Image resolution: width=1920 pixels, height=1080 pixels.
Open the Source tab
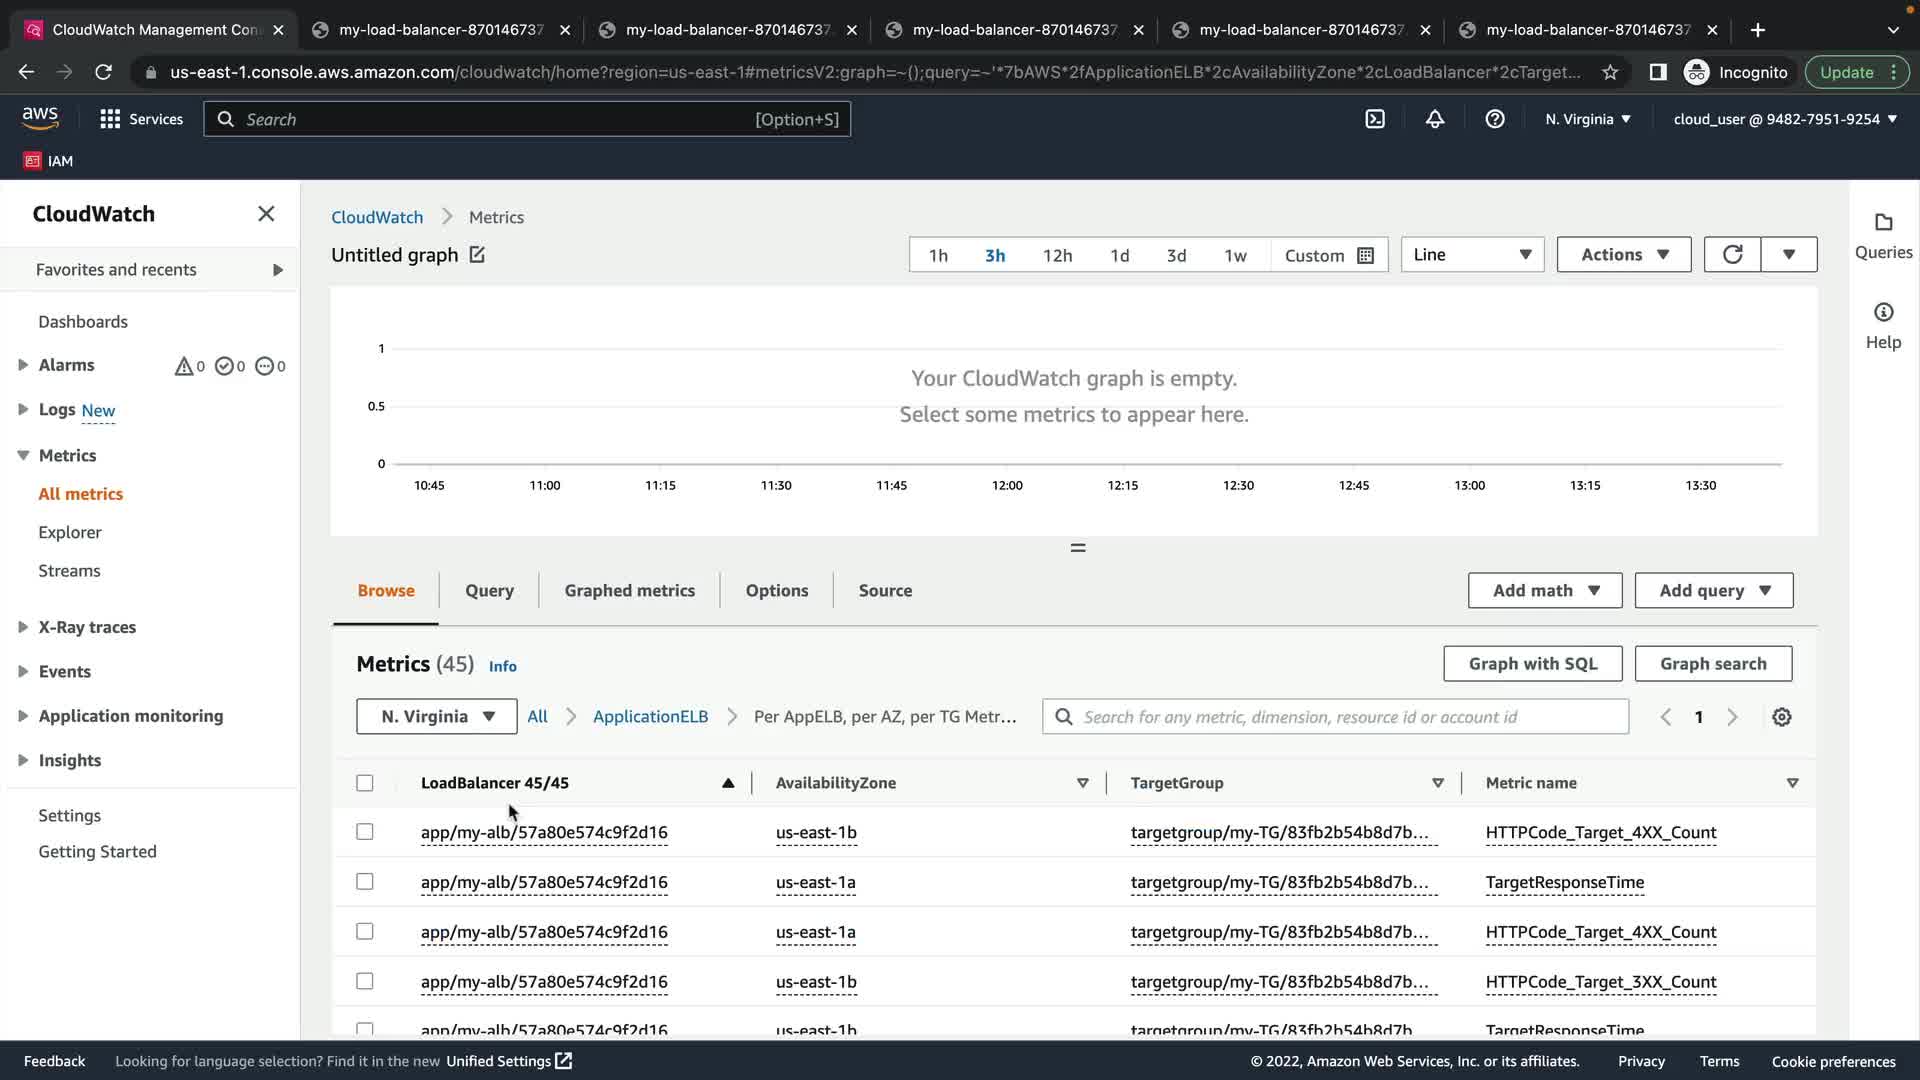pos(885,590)
